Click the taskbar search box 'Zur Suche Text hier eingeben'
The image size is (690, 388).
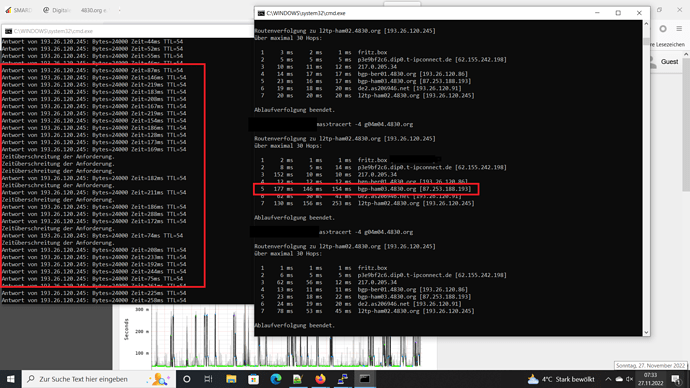pos(99,379)
